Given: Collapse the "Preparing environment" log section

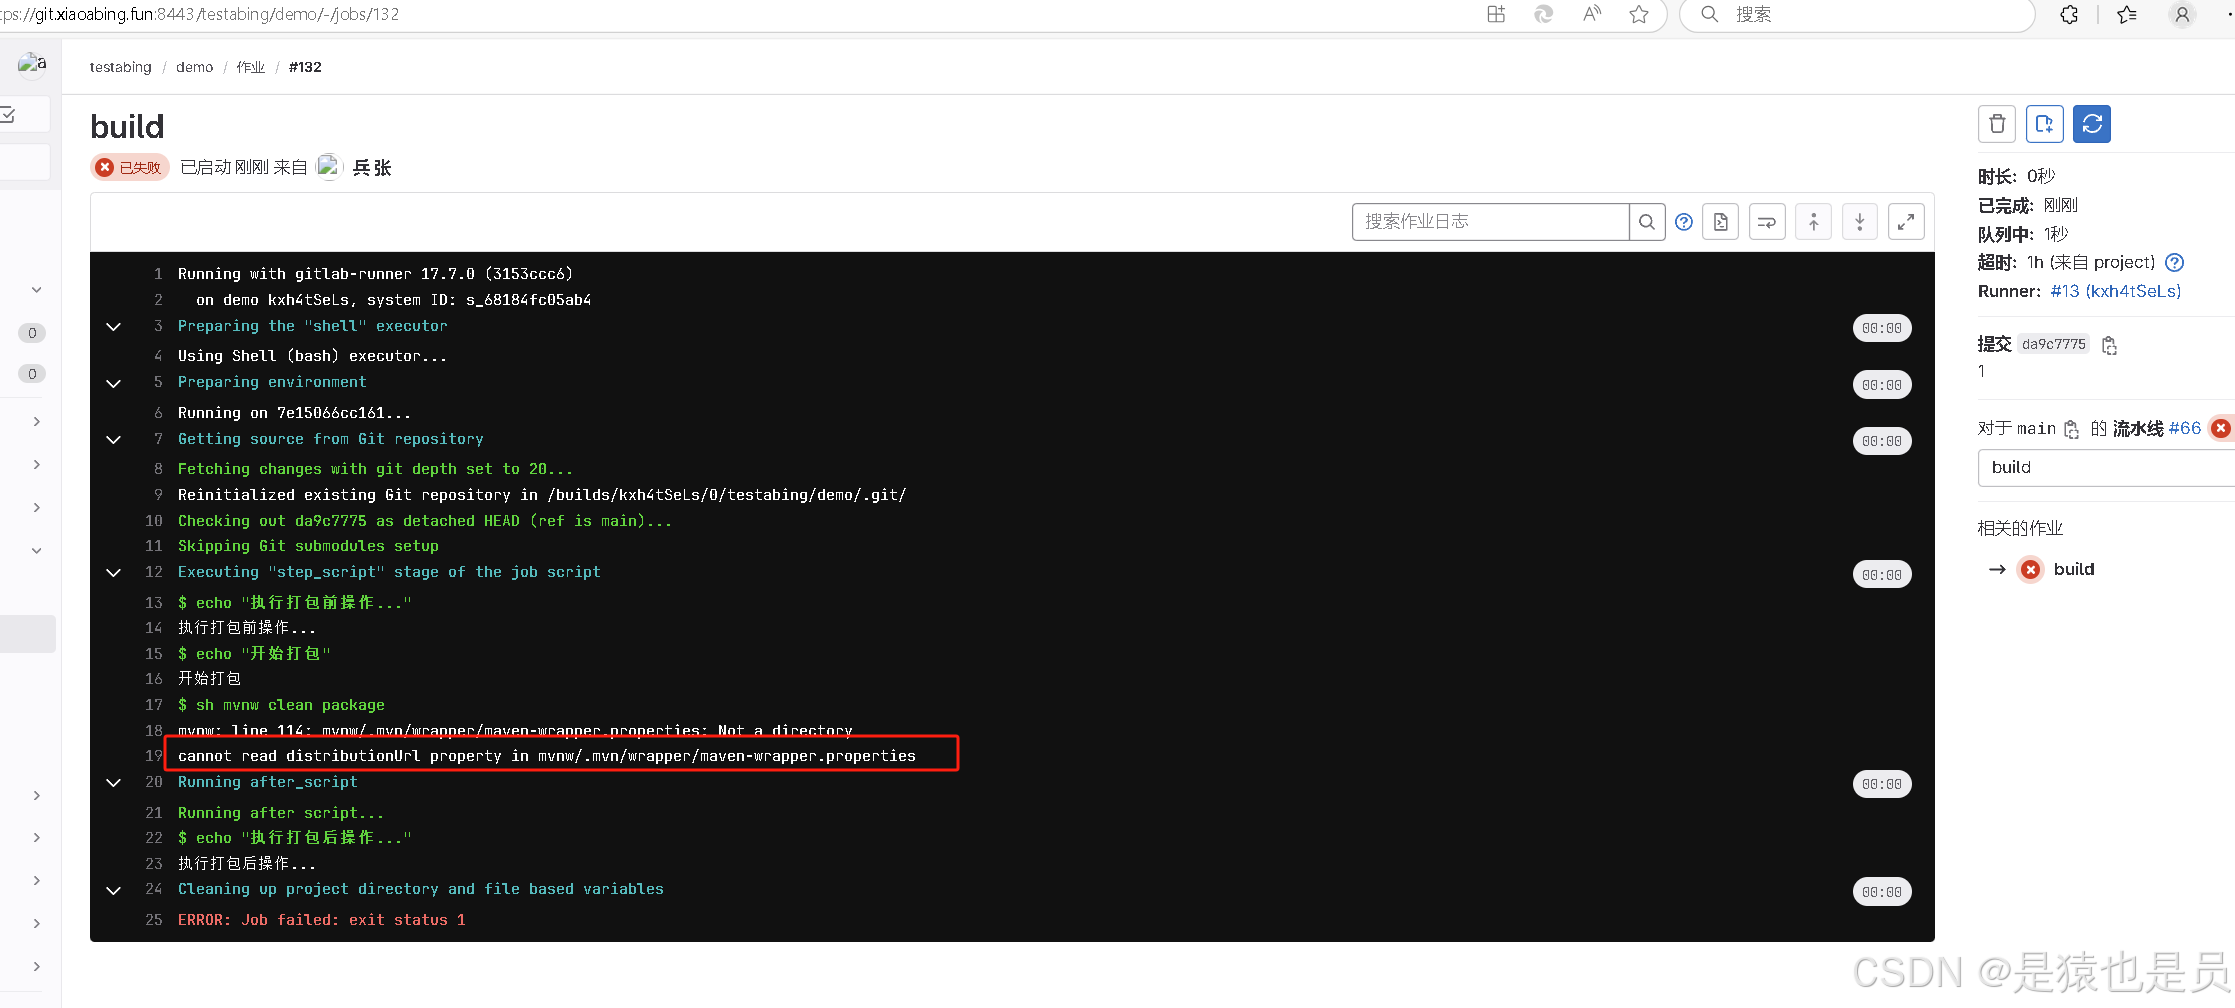Looking at the screenshot, I should click(114, 384).
